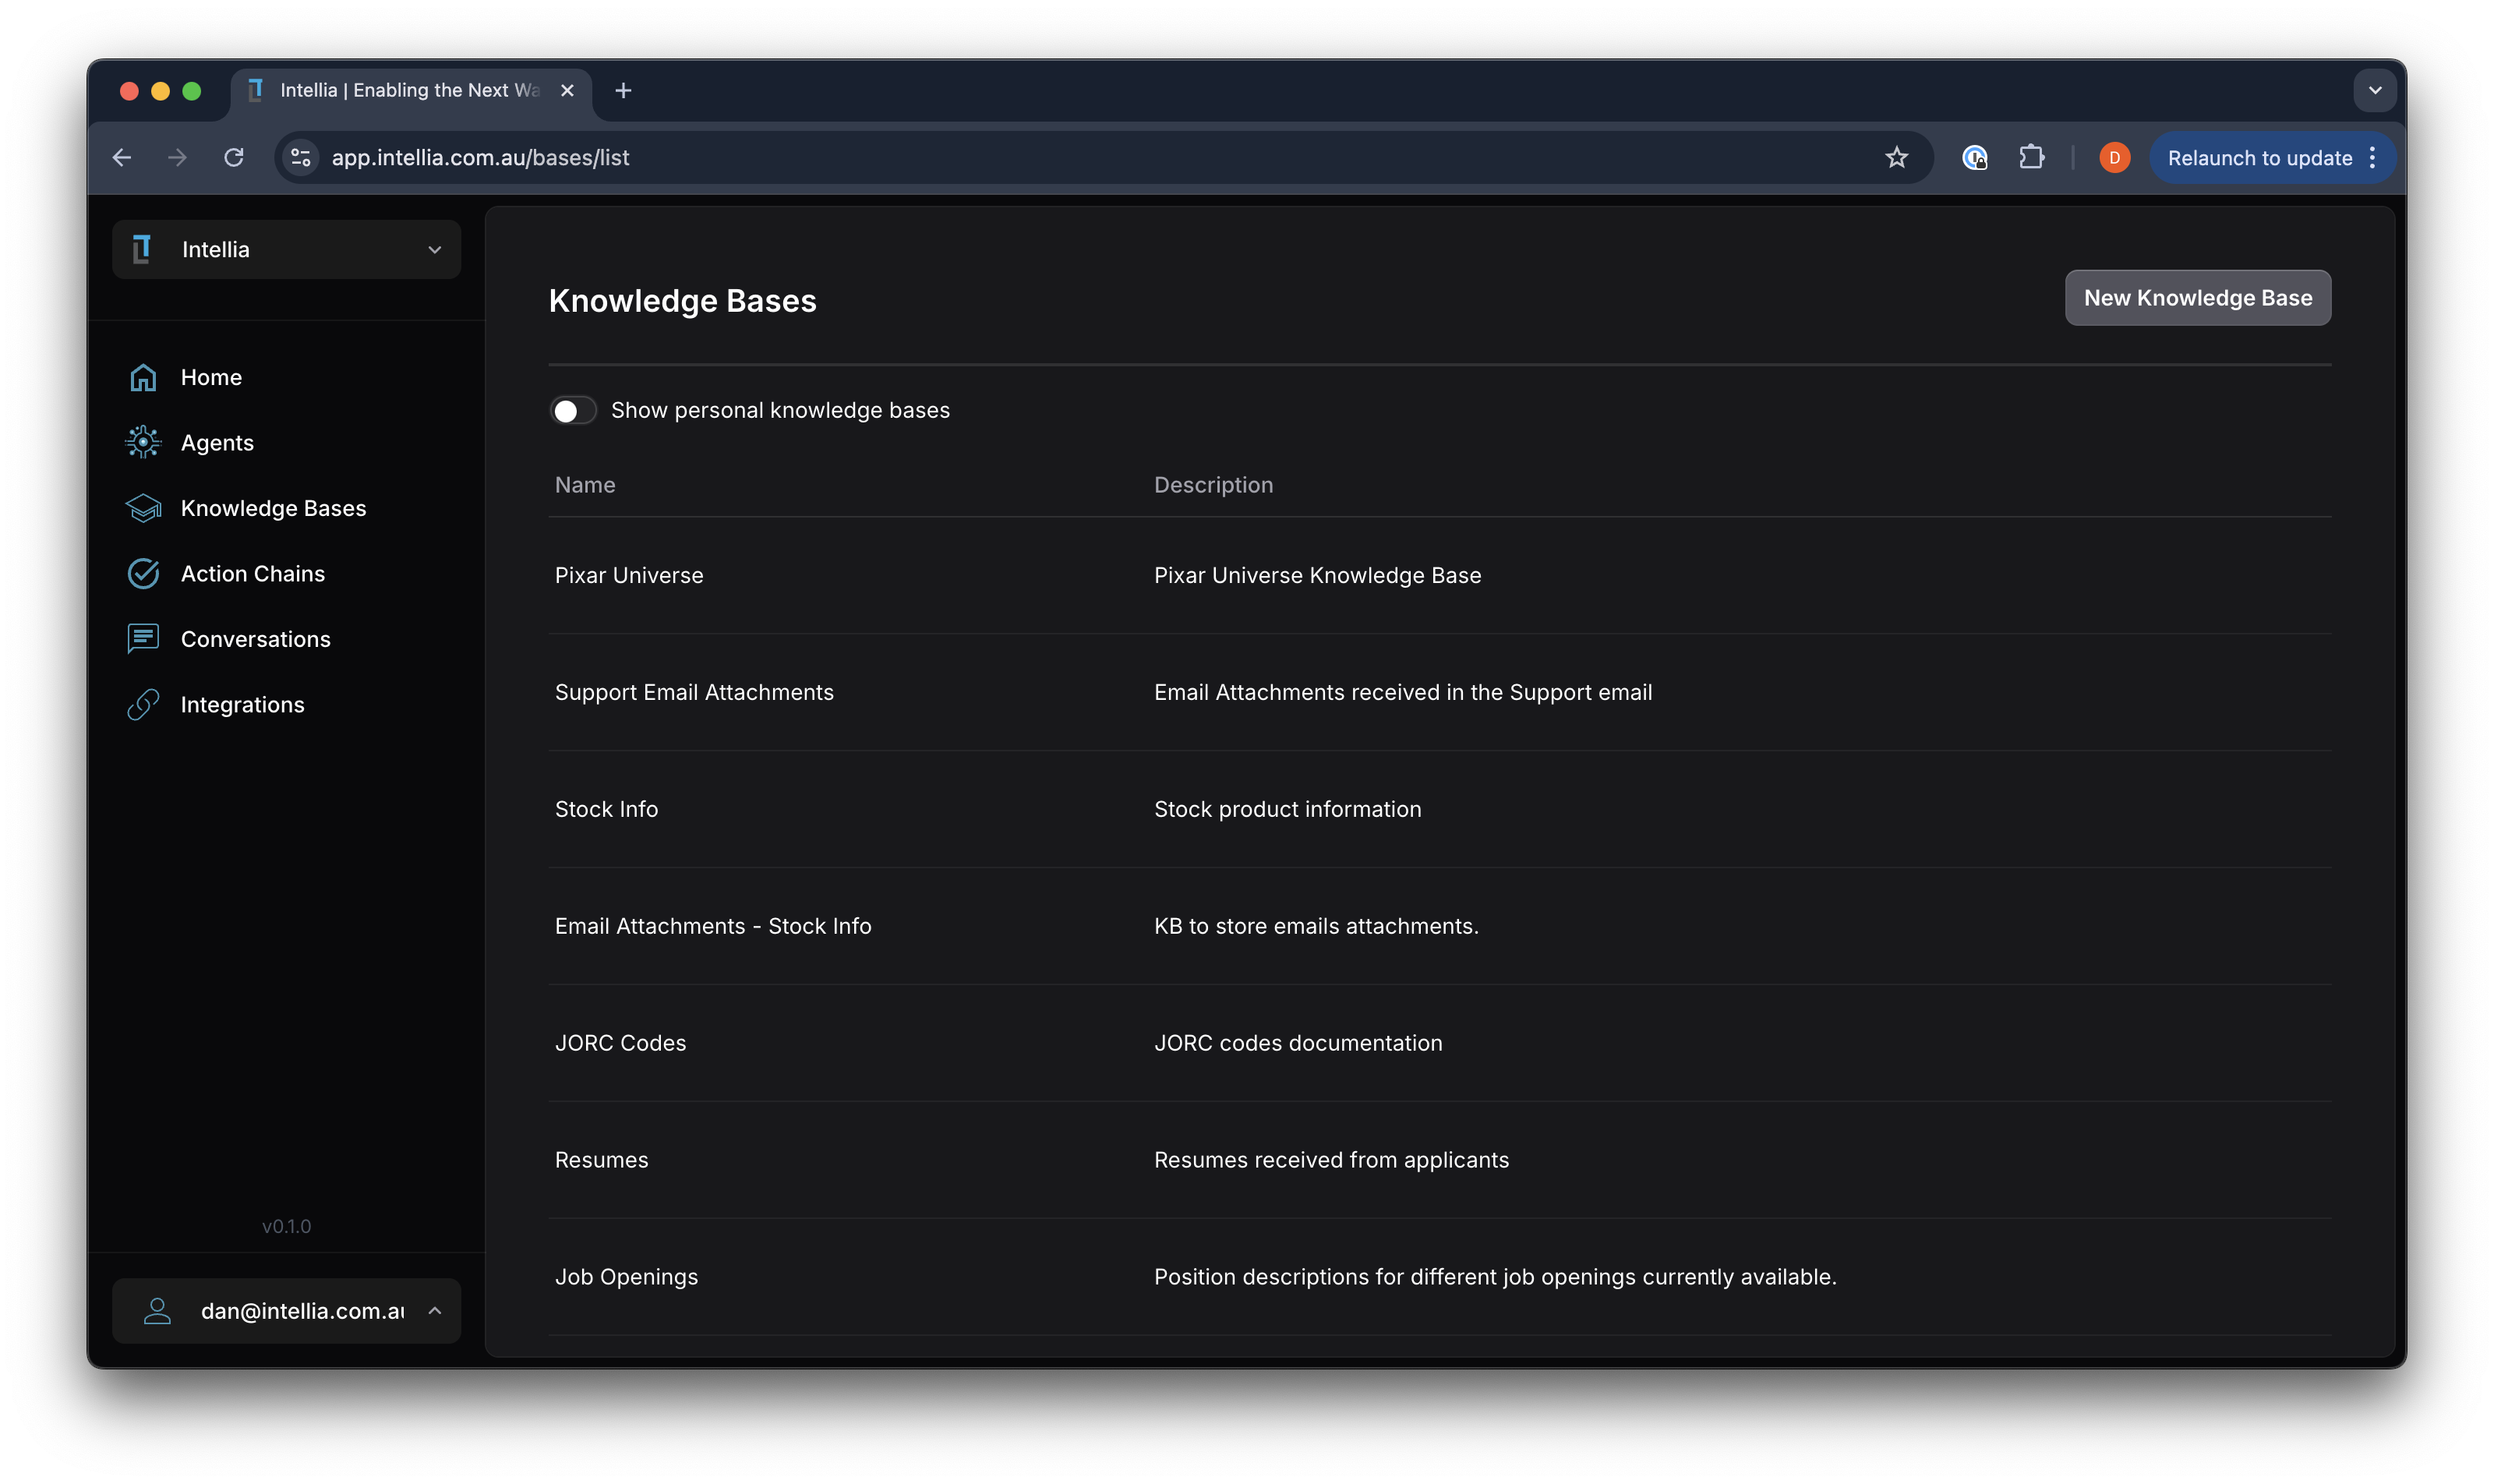Open Chrome profile avatar D
The width and height of the screenshot is (2494, 1484).
point(2114,157)
